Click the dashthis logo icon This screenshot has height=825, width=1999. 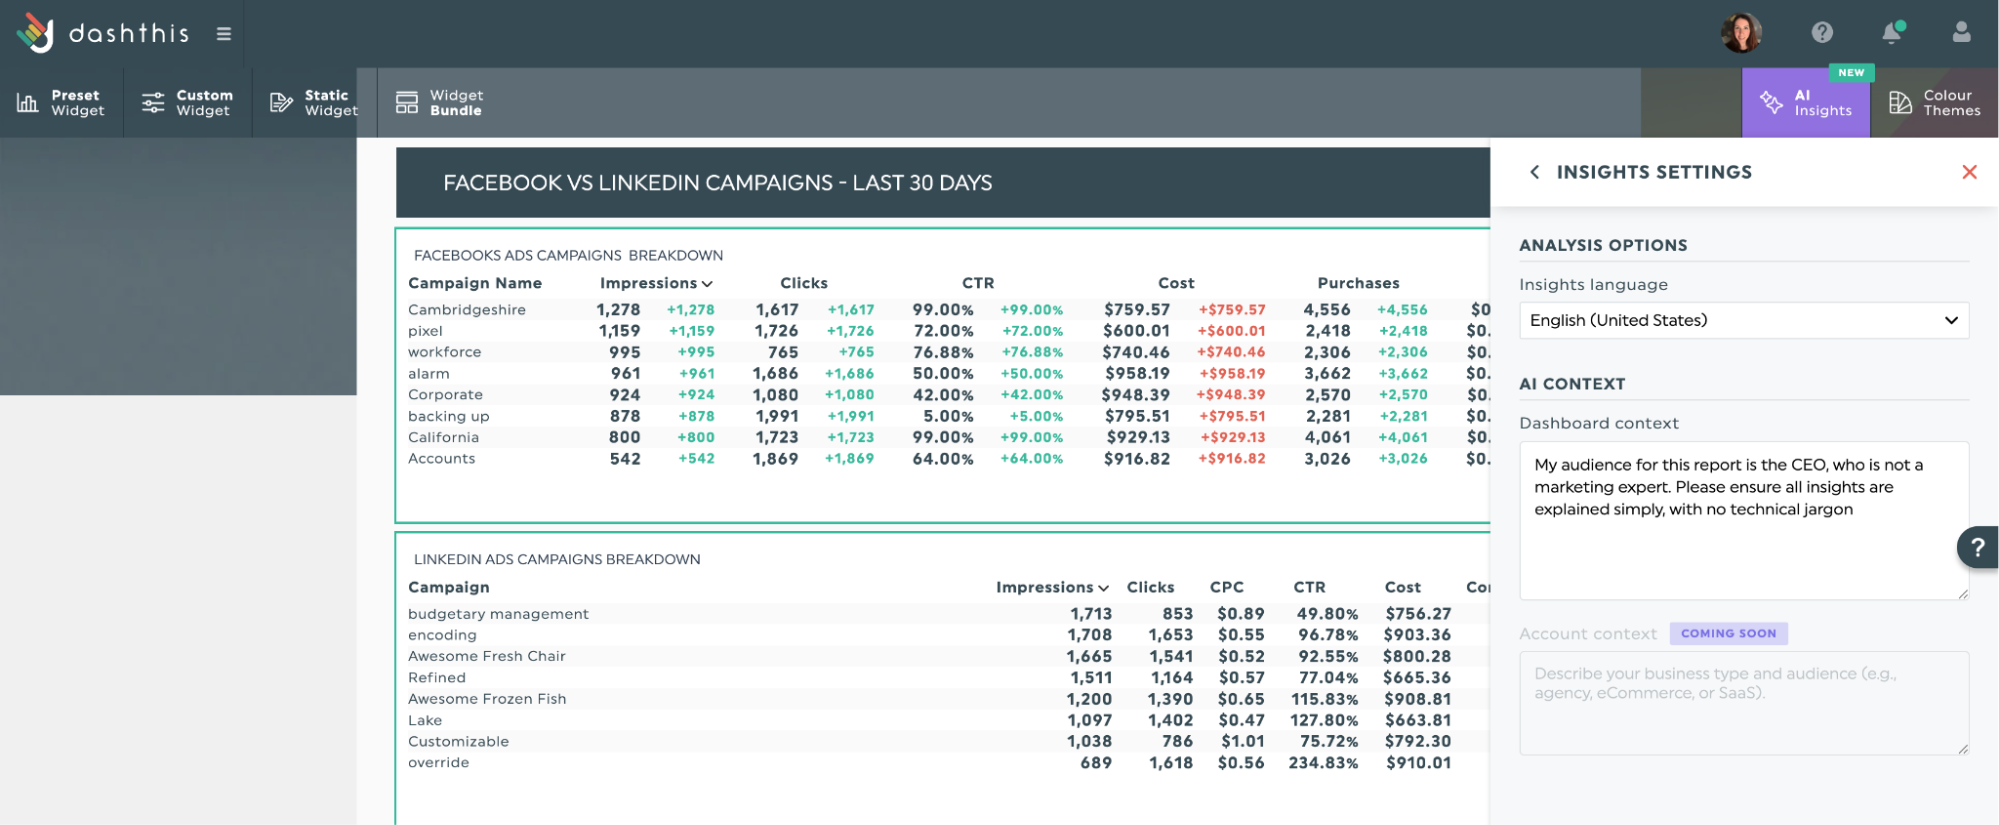coord(35,33)
